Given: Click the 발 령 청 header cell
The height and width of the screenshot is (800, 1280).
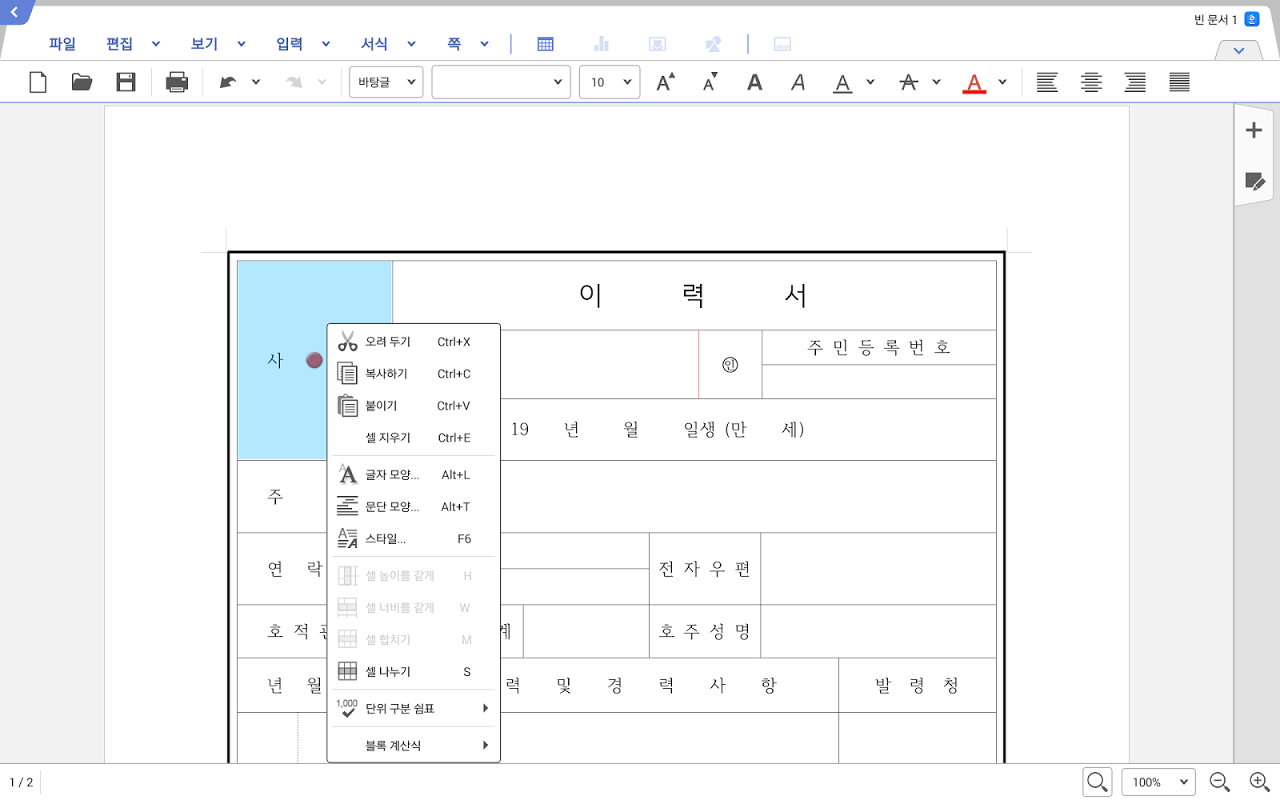Looking at the screenshot, I should [917, 685].
